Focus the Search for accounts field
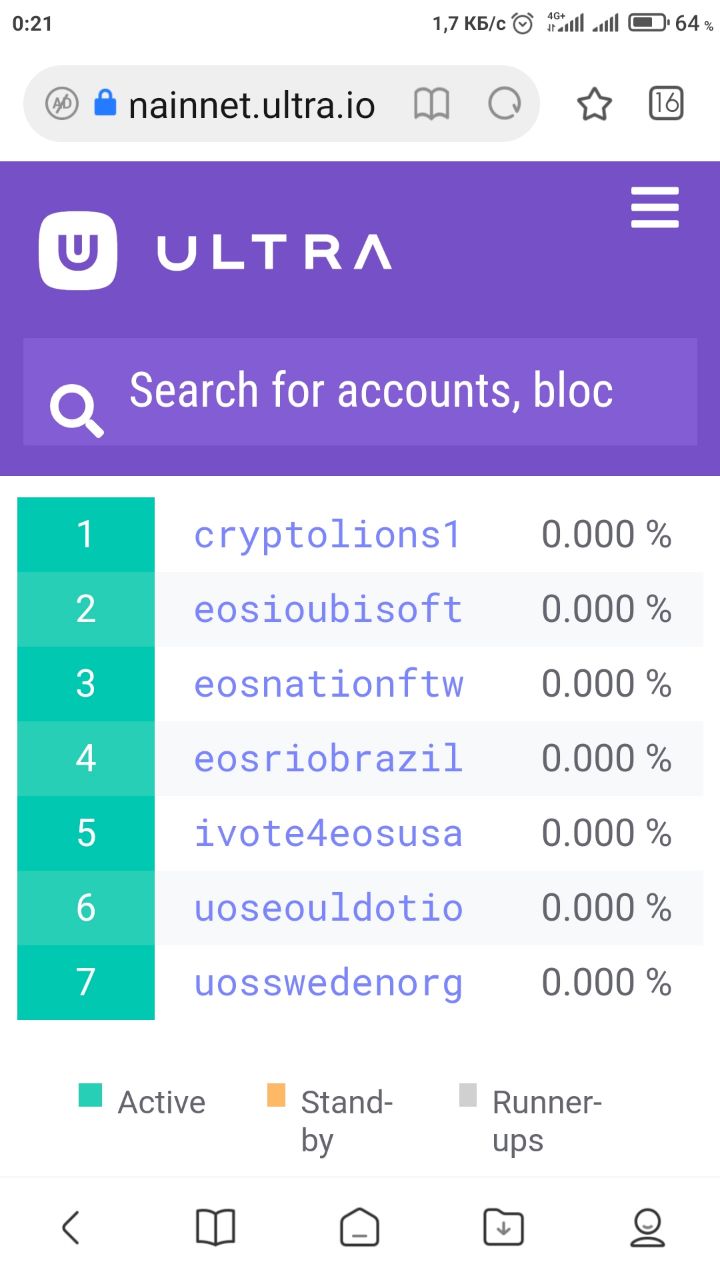 pyautogui.click(x=360, y=391)
